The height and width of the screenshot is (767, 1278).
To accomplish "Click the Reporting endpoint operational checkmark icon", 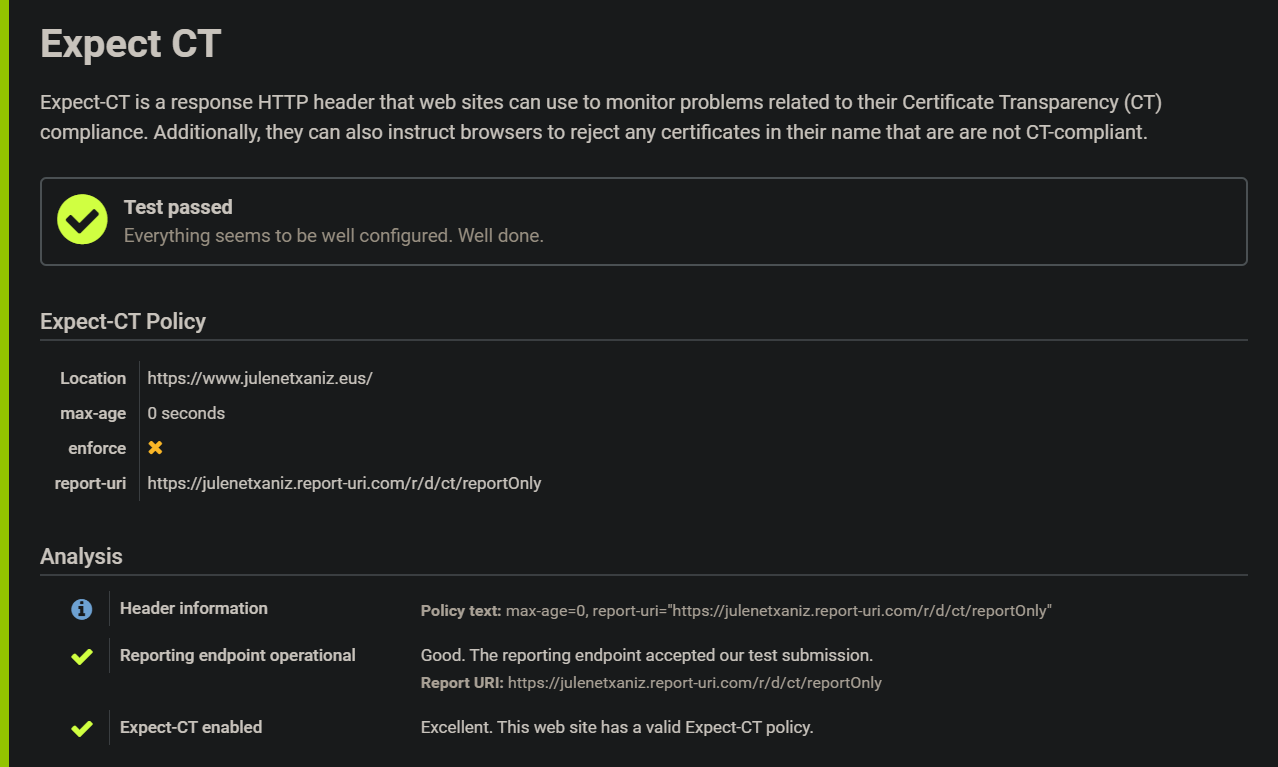I will point(82,656).
